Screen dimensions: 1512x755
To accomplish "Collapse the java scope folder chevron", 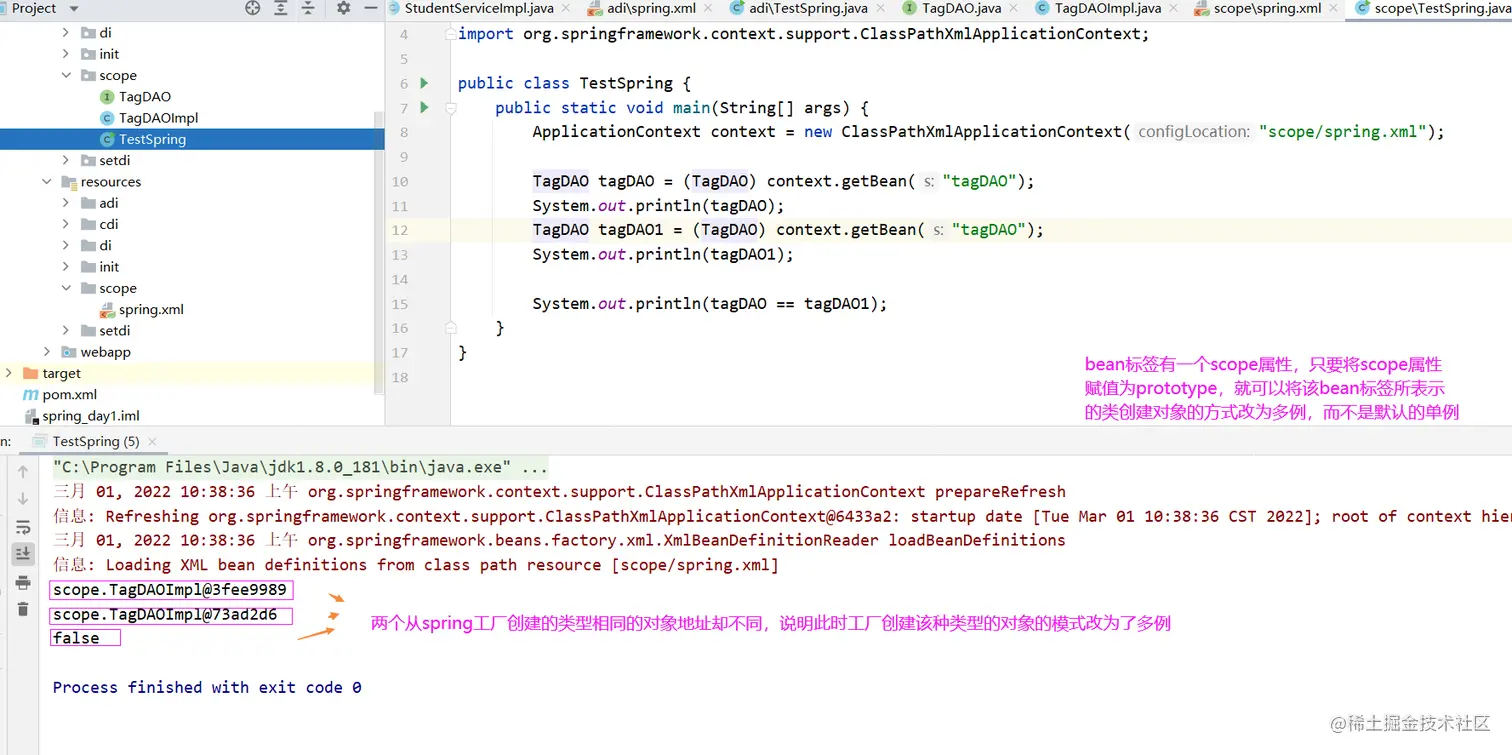I will pos(66,76).
